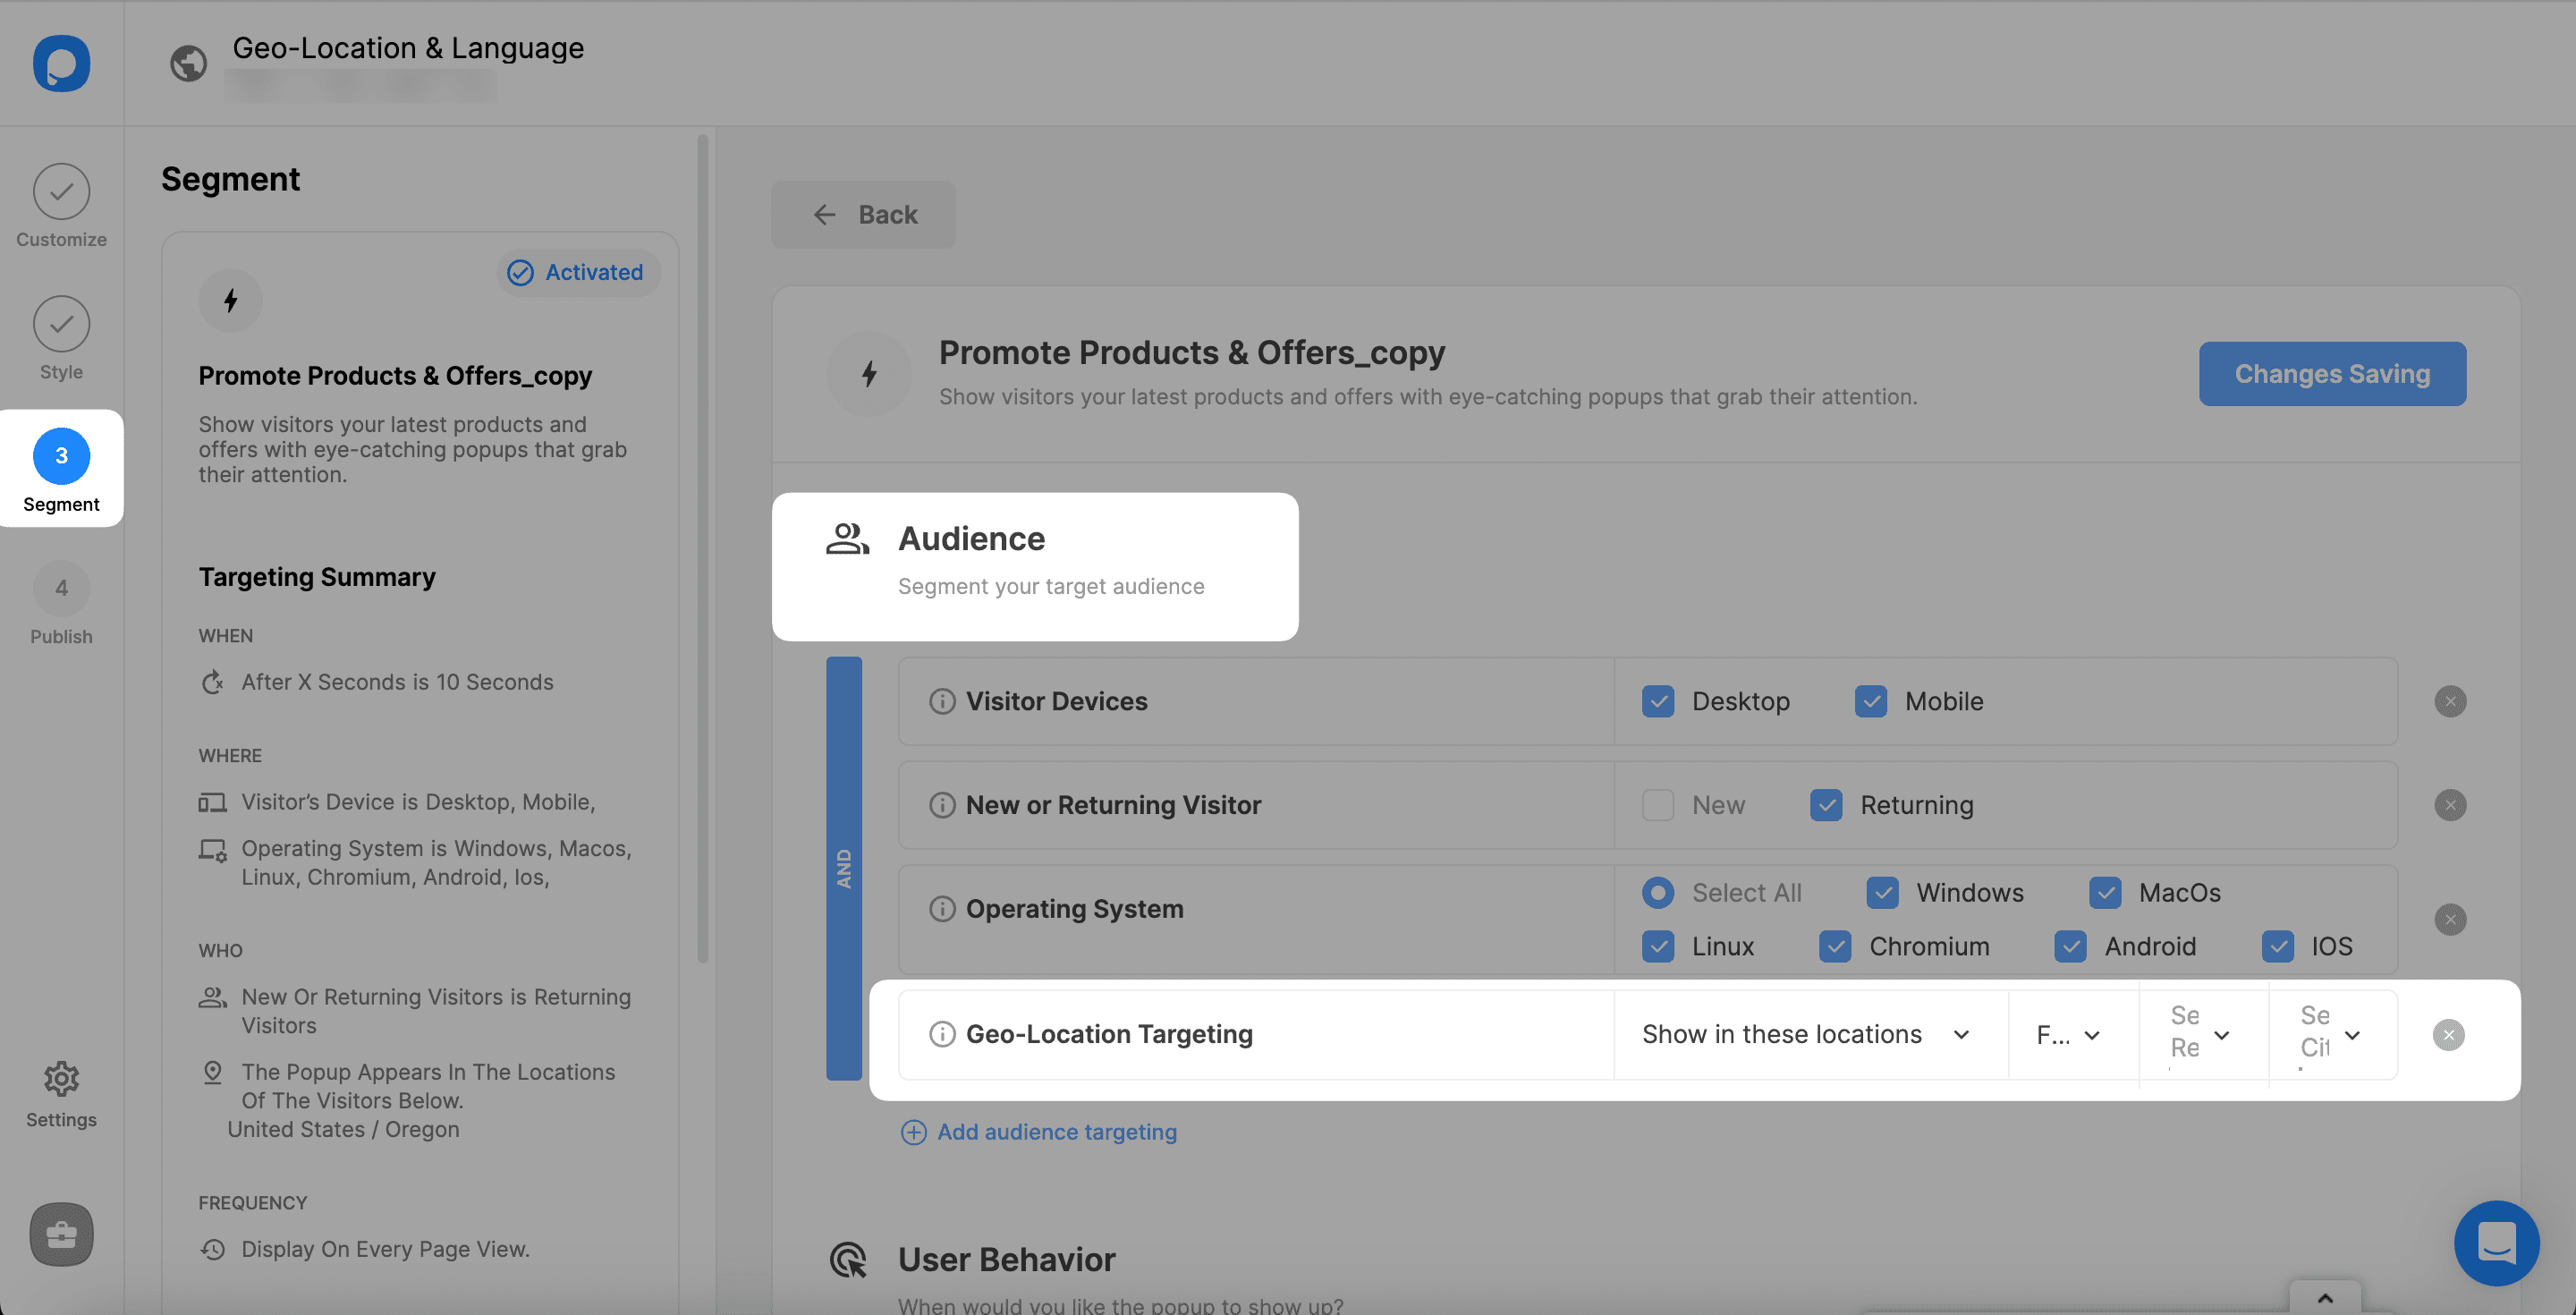The width and height of the screenshot is (2576, 1315).
Task: Go to the Publish step
Action: pos(61,604)
